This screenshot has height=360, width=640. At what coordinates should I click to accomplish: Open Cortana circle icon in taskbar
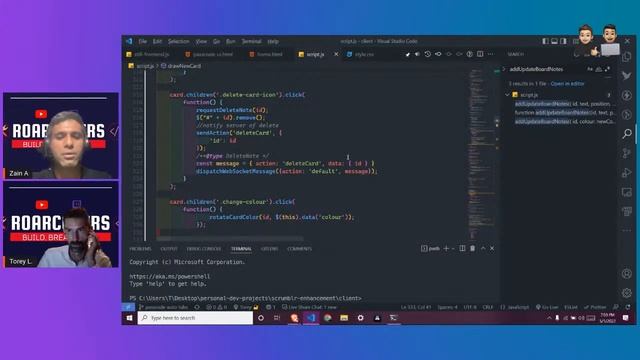click(x=261, y=318)
